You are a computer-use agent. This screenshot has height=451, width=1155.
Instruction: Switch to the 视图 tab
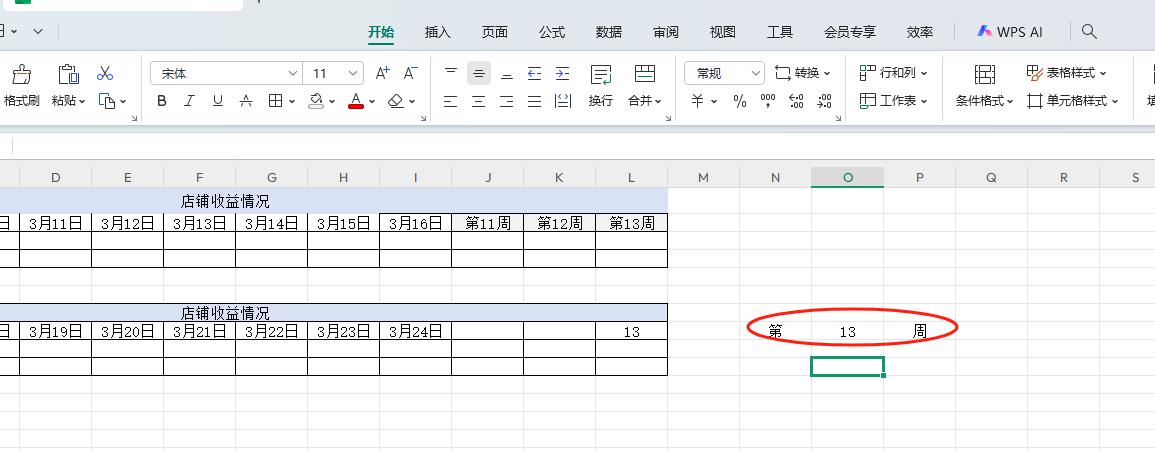click(723, 32)
